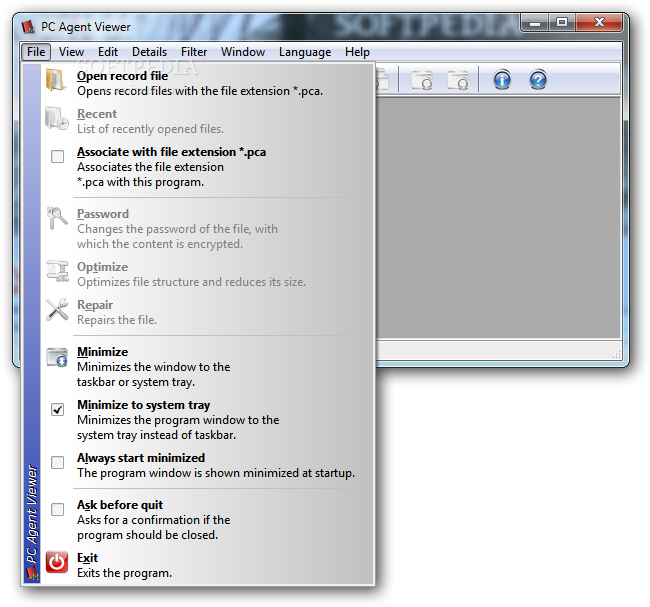Select the Minimize menu entry
The width and height of the screenshot is (650, 607).
207,367
